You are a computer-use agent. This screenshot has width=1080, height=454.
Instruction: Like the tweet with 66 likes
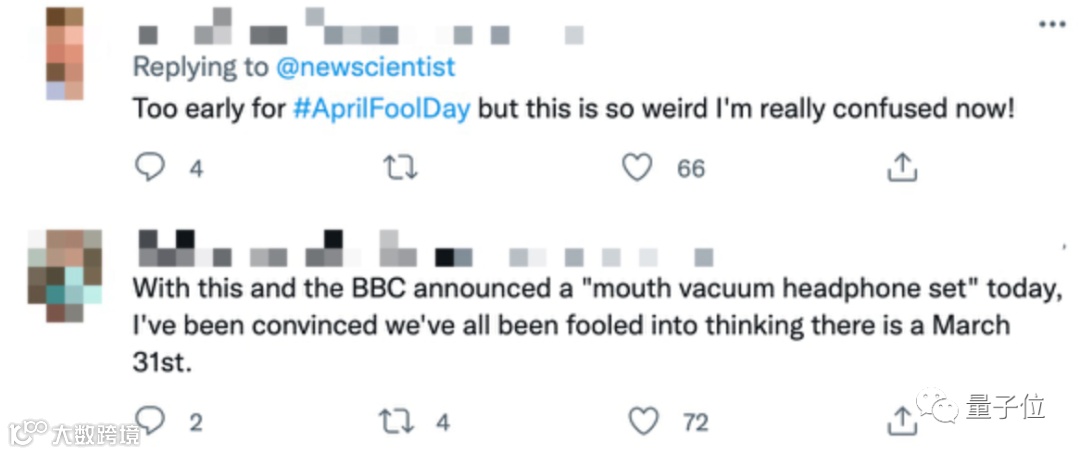(638, 168)
